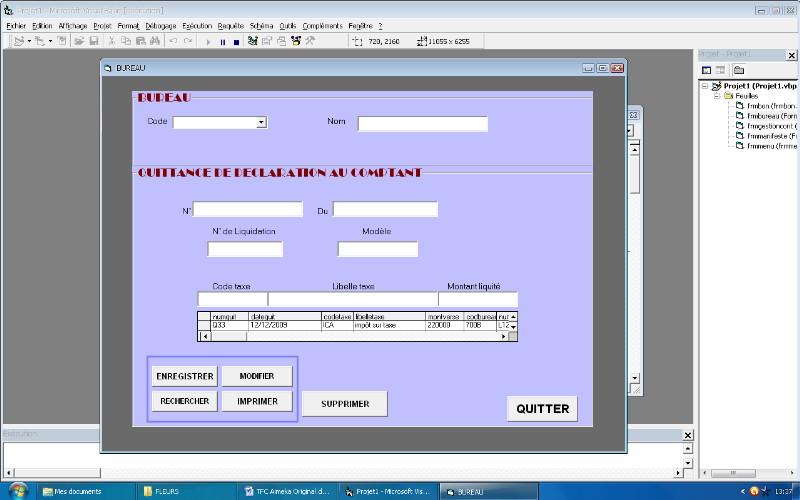This screenshot has width=800, height=500.
Task: Click the Pause (break) toolbar icon
Action: (222, 41)
